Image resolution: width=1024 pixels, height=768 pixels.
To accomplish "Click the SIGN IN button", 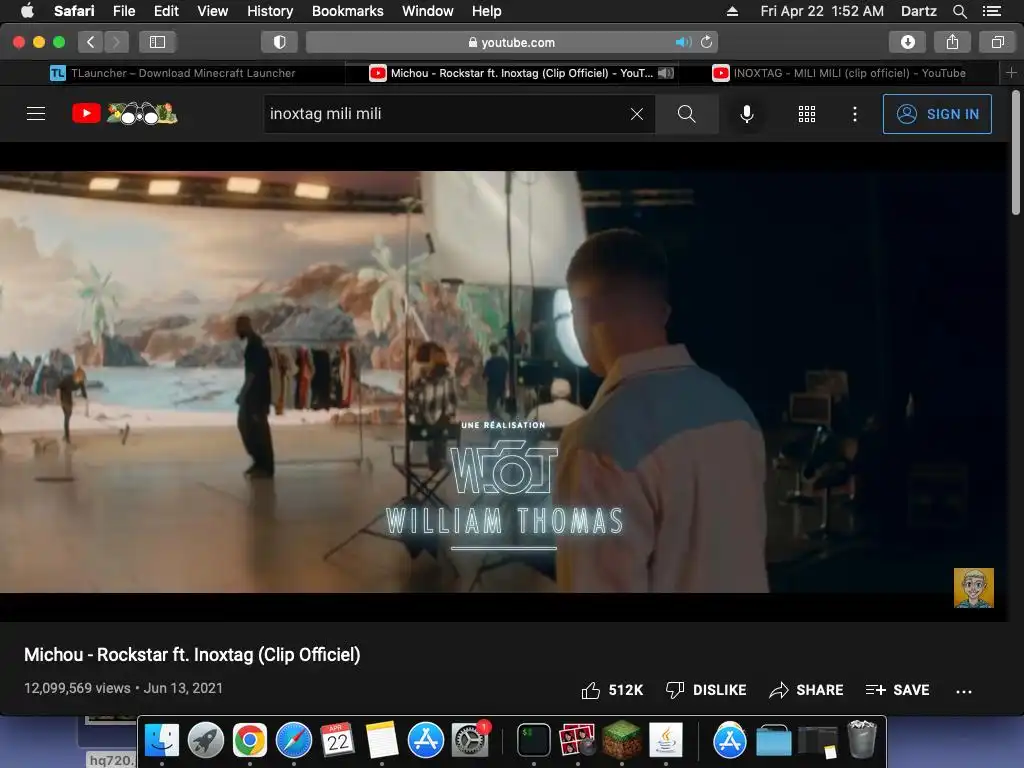I will click(x=937, y=114).
